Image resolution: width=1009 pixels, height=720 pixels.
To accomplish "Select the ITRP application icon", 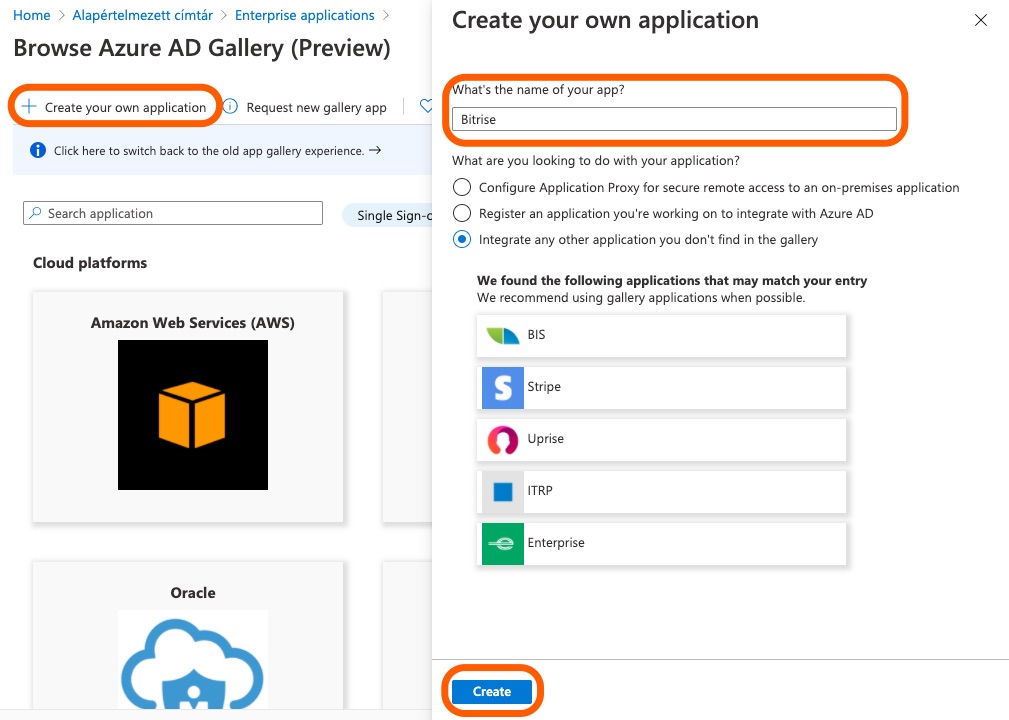I will (x=501, y=491).
